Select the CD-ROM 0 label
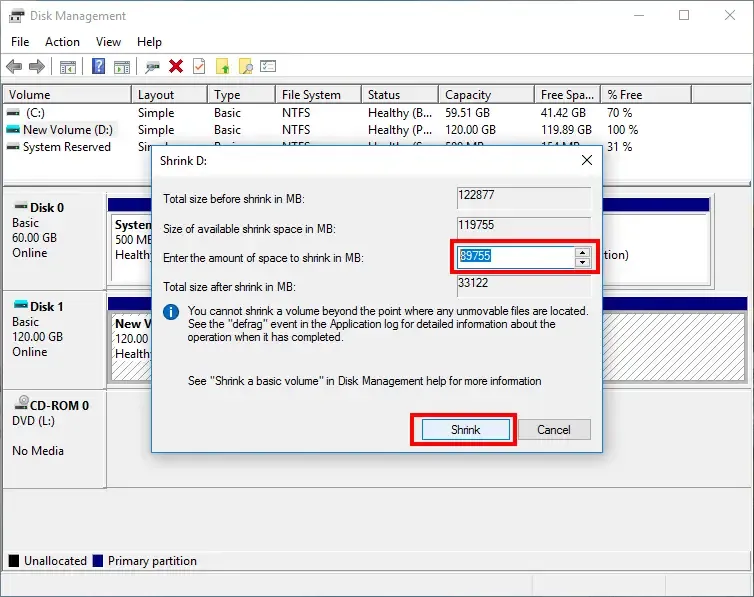The image size is (754, 597). click(x=60, y=406)
